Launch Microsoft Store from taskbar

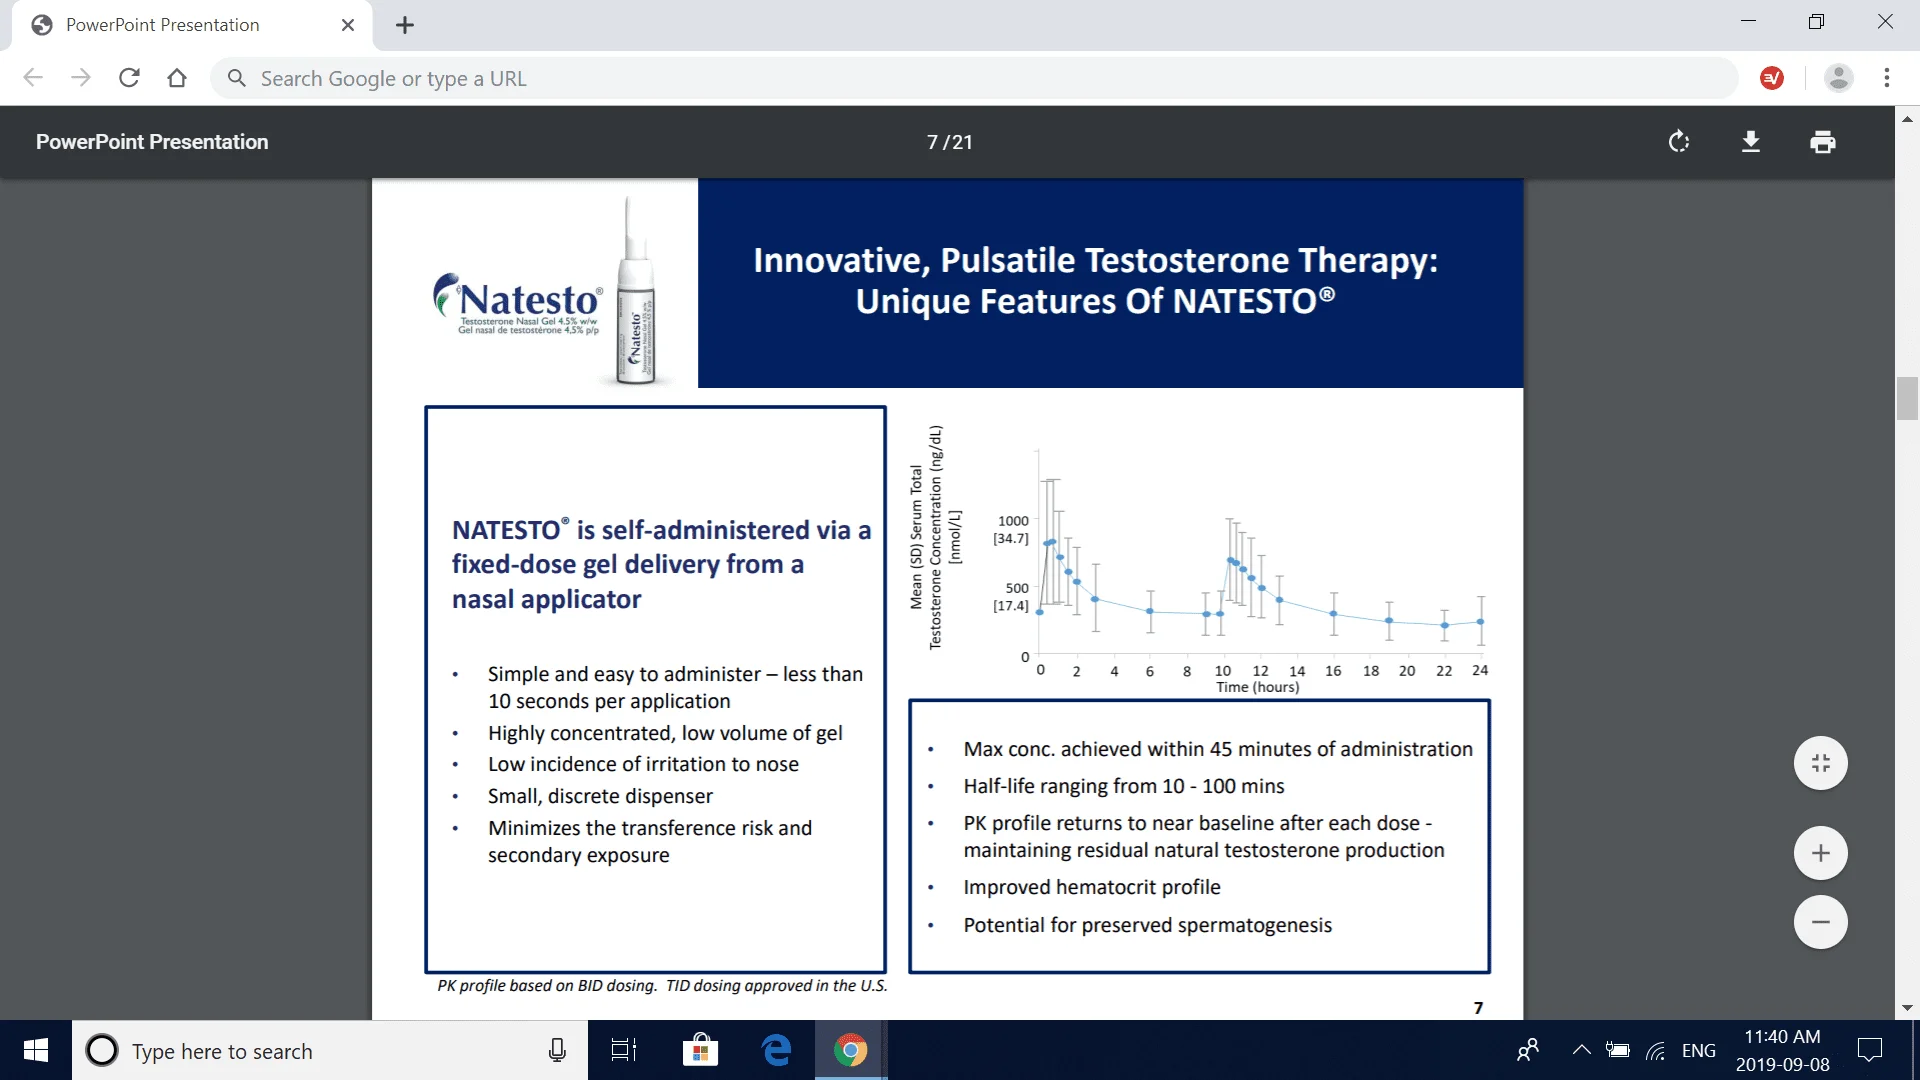tap(700, 1050)
